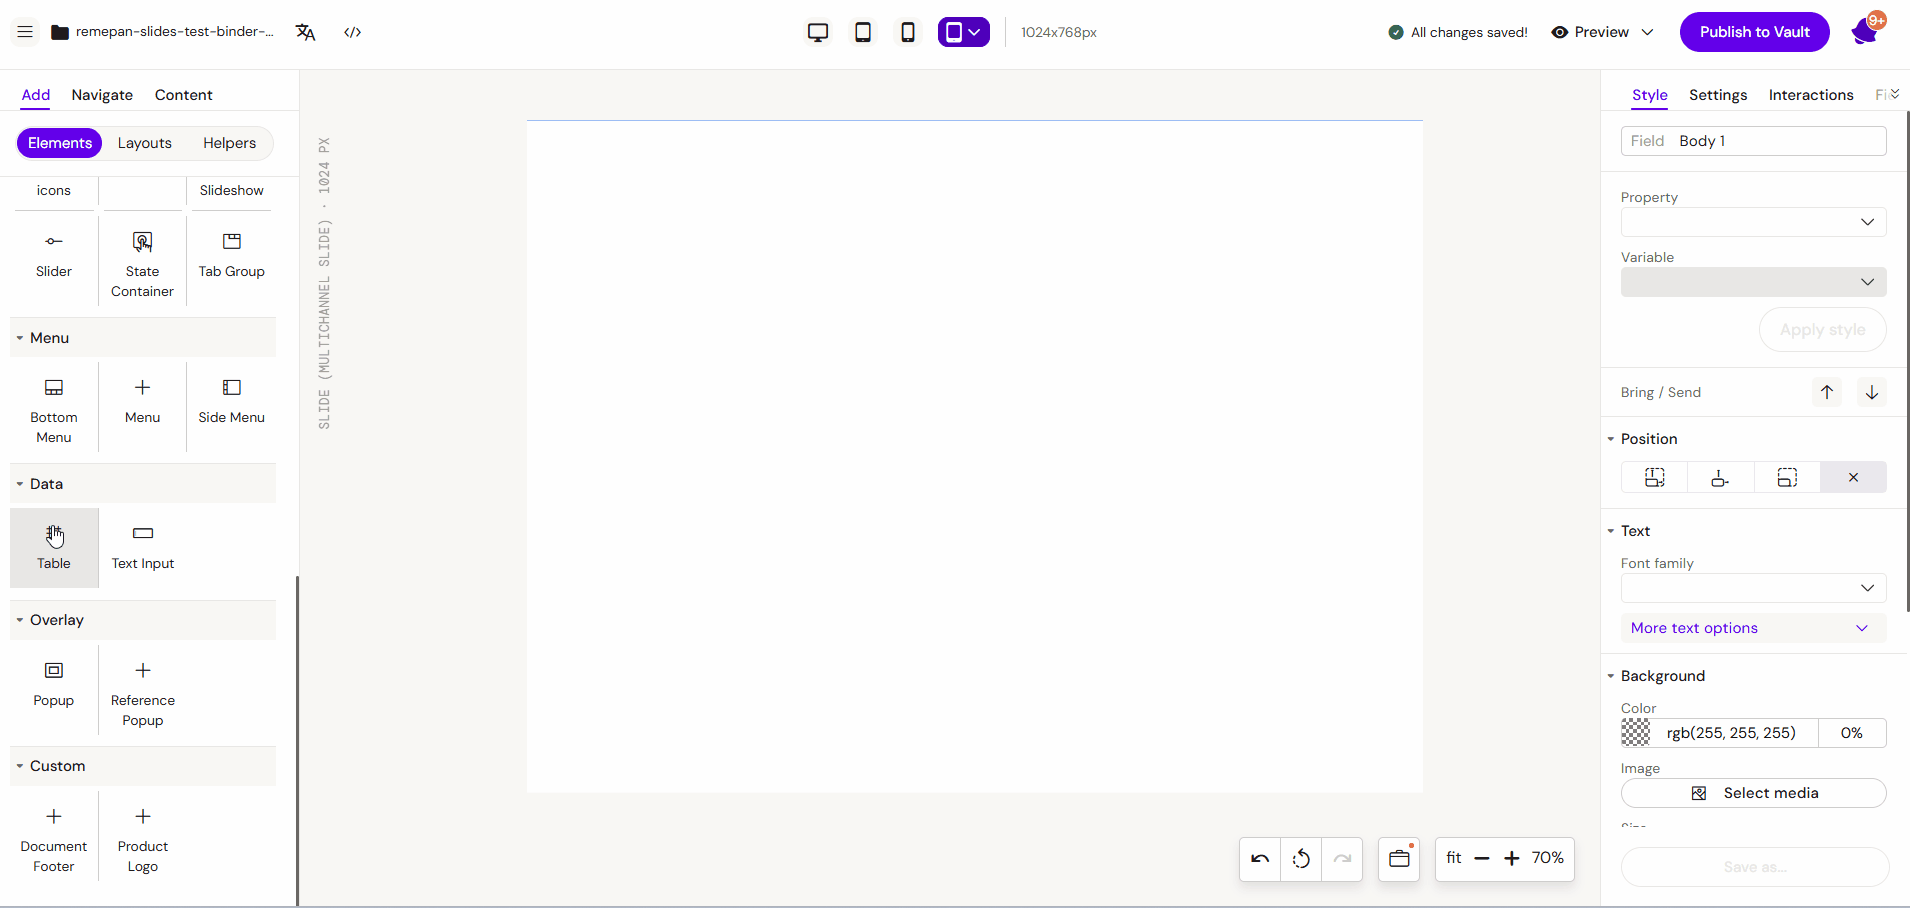The image size is (1910, 908).
Task: Add a Popup element
Action: click(54, 685)
